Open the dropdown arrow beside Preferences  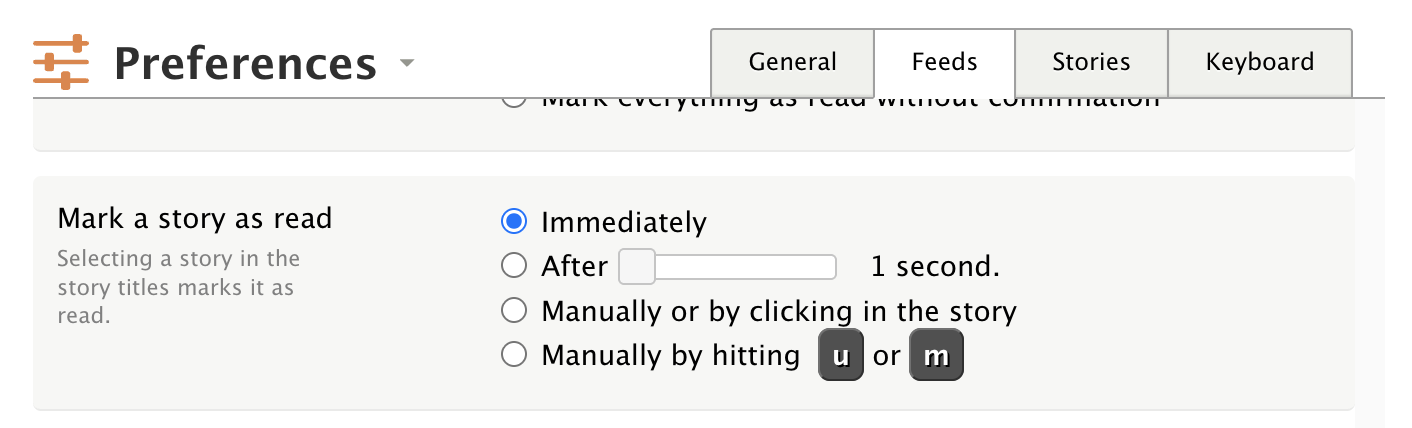point(405,64)
